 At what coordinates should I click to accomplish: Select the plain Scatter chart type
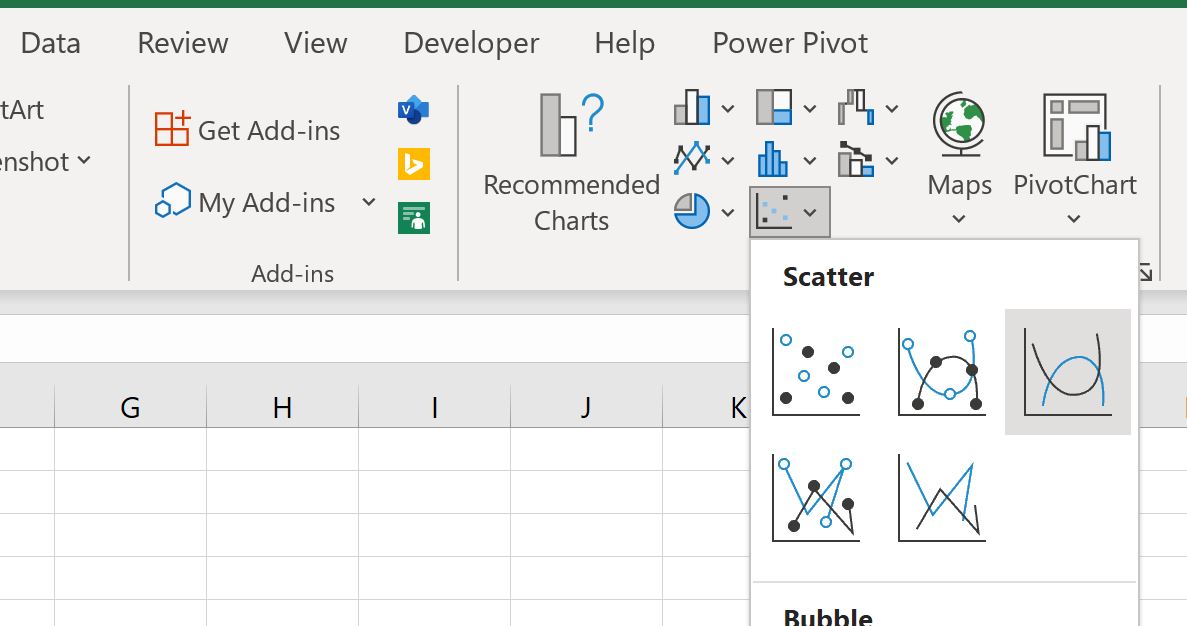pyautogui.click(x=816, y=370)
